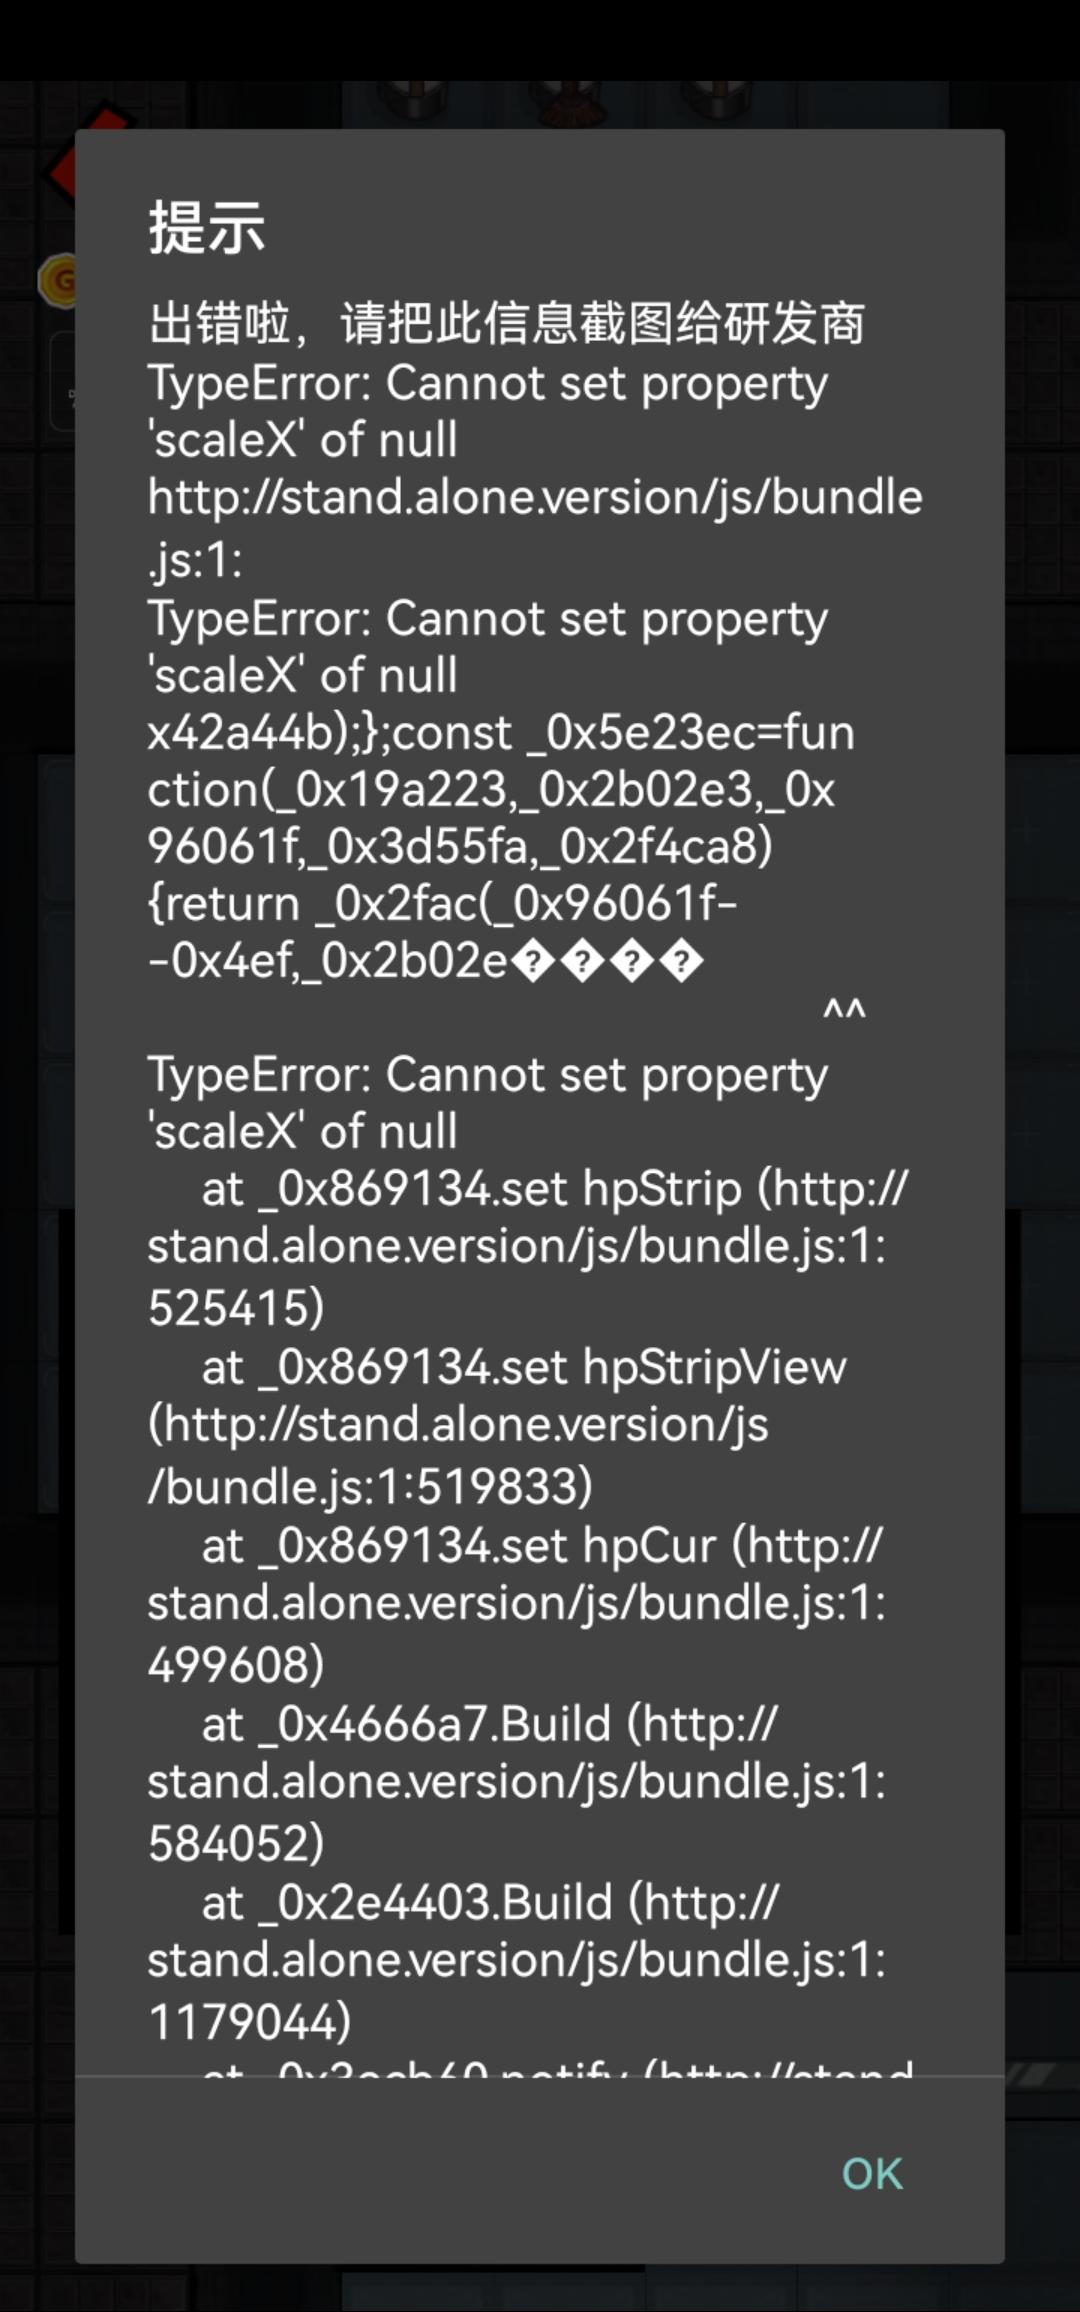Viewport: 1080px width, 2312px height.
Task: Click the offset number 525415)
Action: pyautogui.click(x=237, y=1307)
